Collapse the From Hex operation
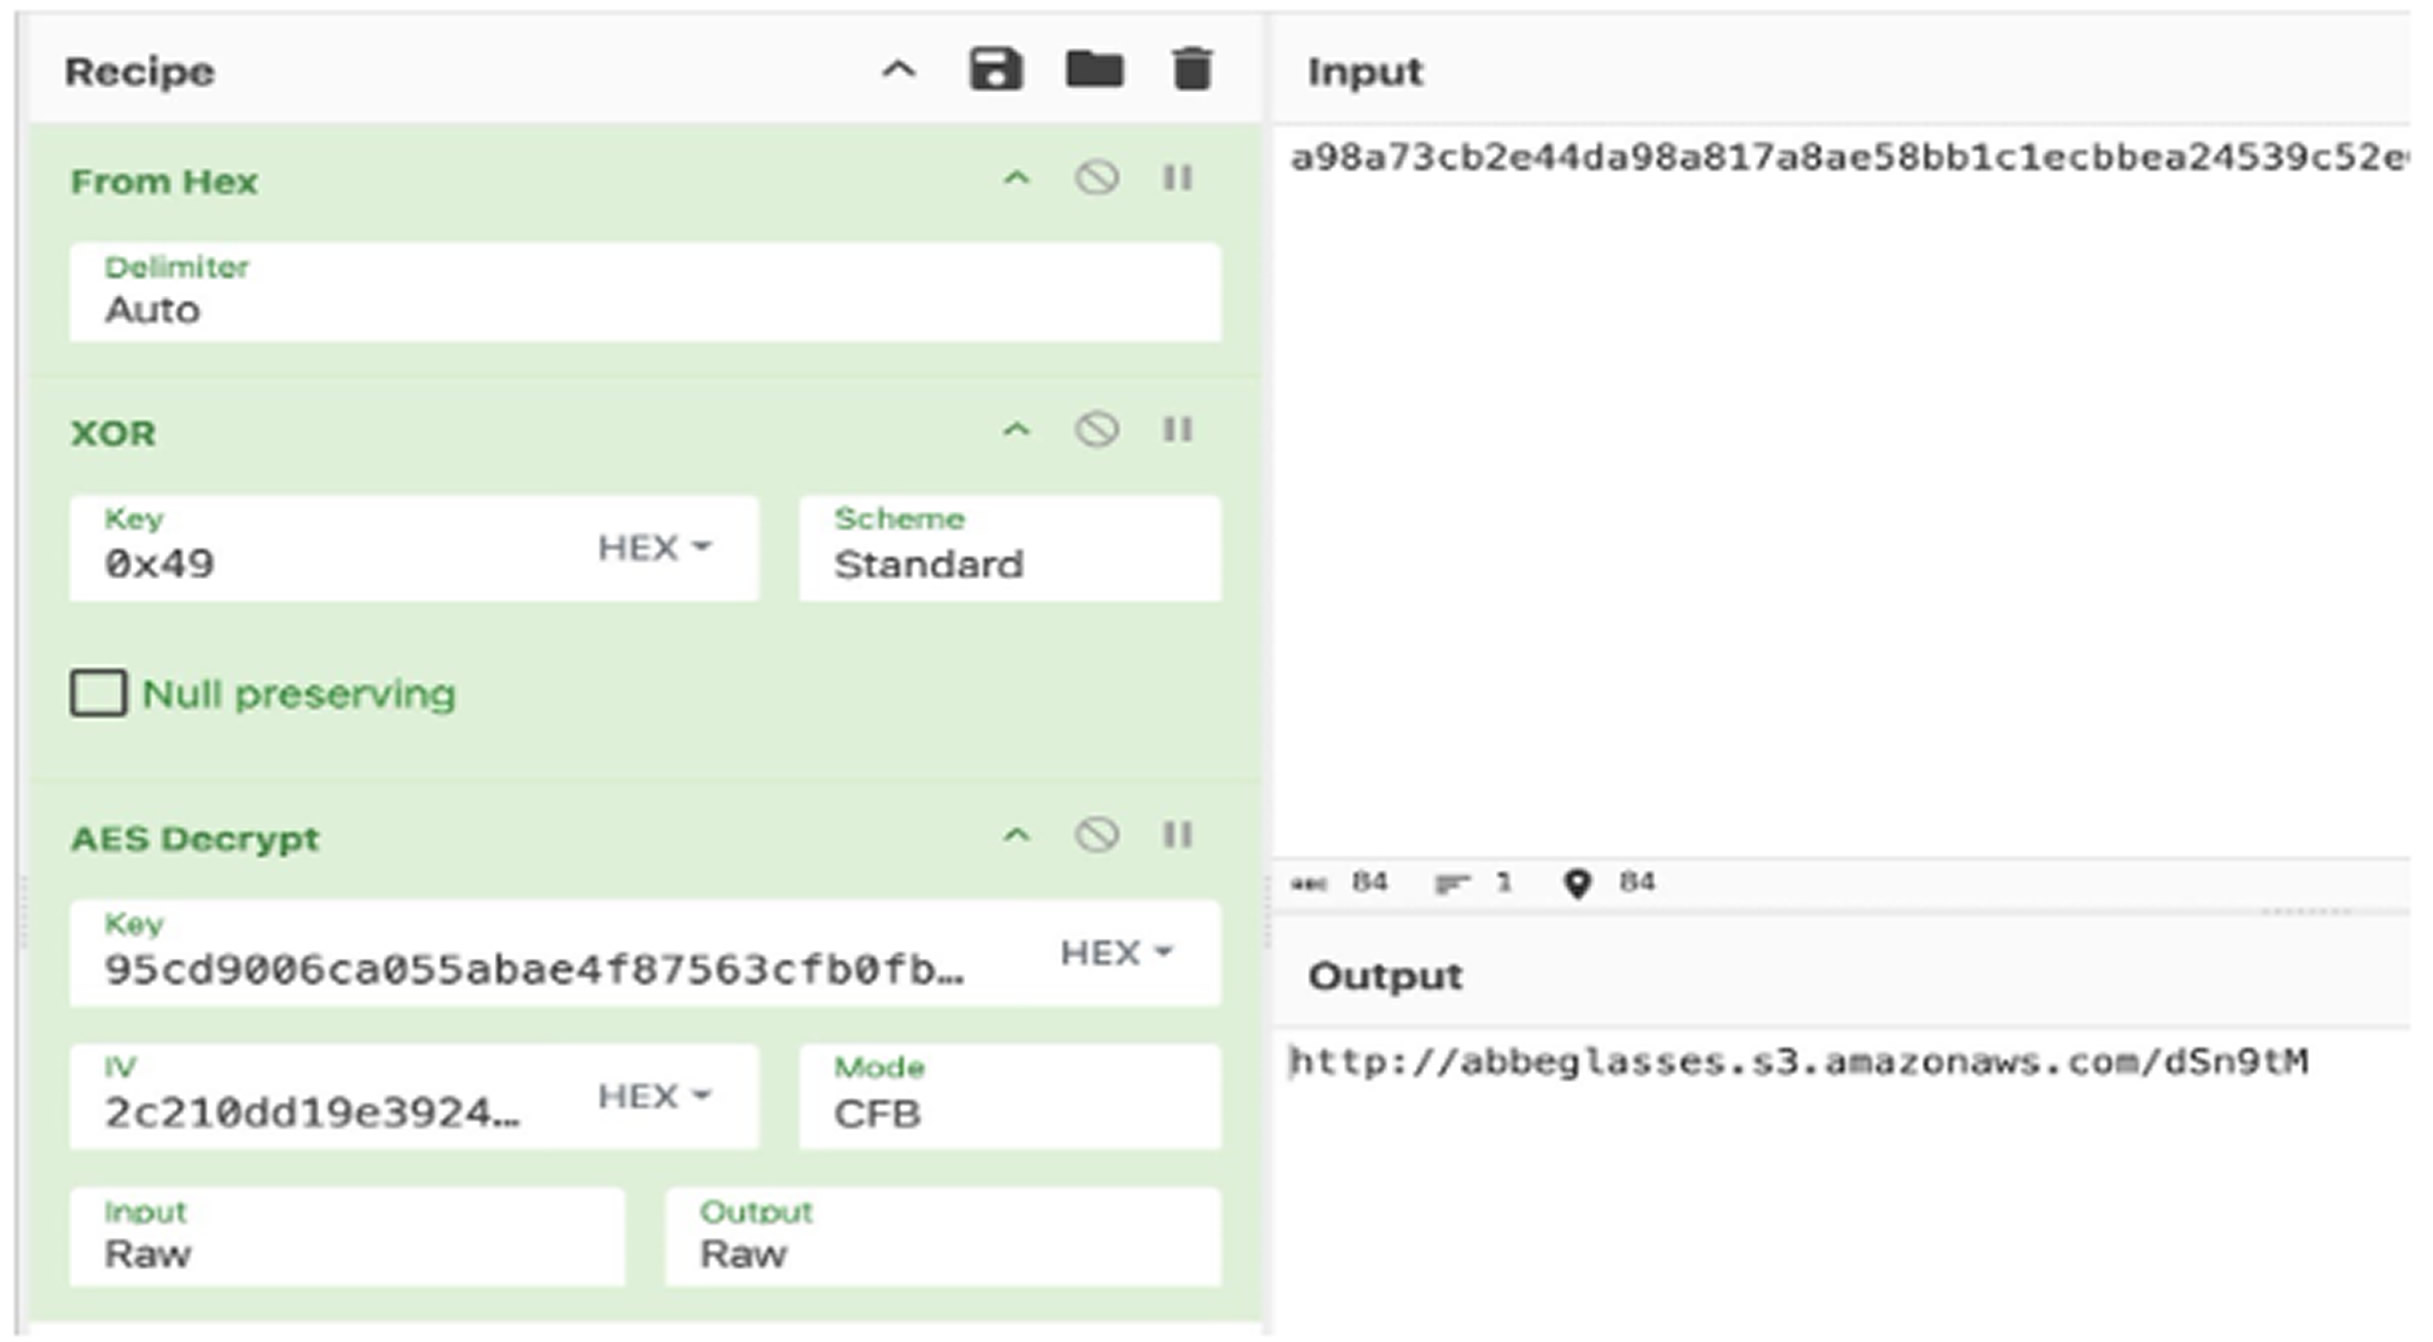 pyautogui.click(x=1016, y=179)
